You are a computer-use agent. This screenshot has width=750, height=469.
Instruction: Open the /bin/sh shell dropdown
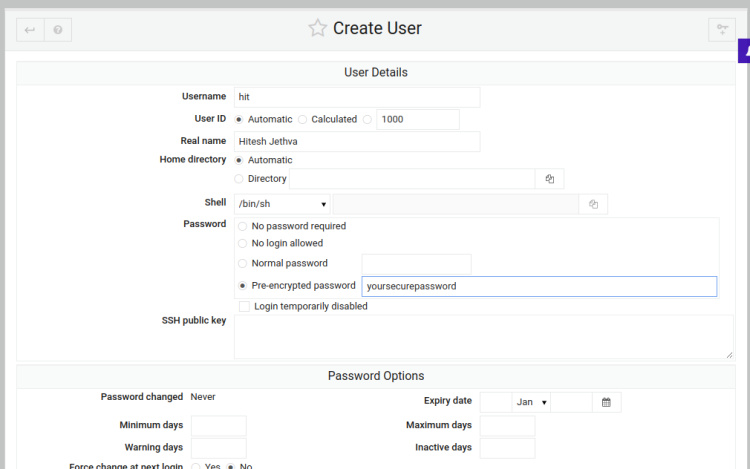coord(282,204)
